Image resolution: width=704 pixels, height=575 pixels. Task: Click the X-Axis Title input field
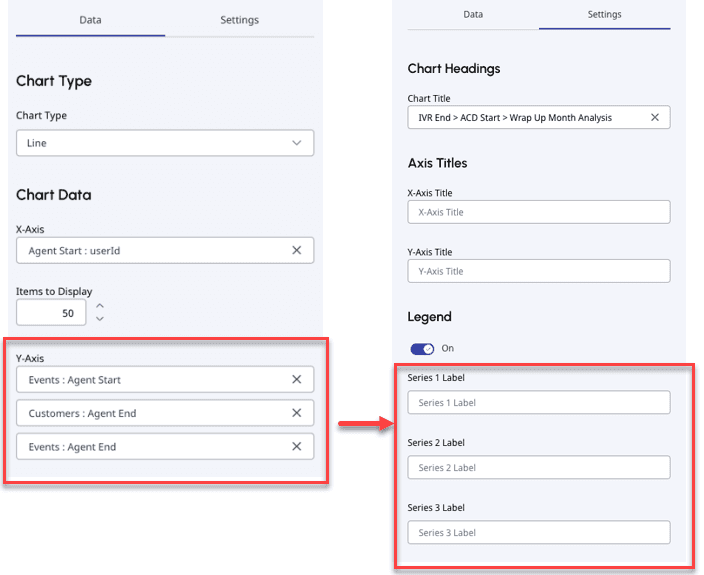[x=538, y=212]
